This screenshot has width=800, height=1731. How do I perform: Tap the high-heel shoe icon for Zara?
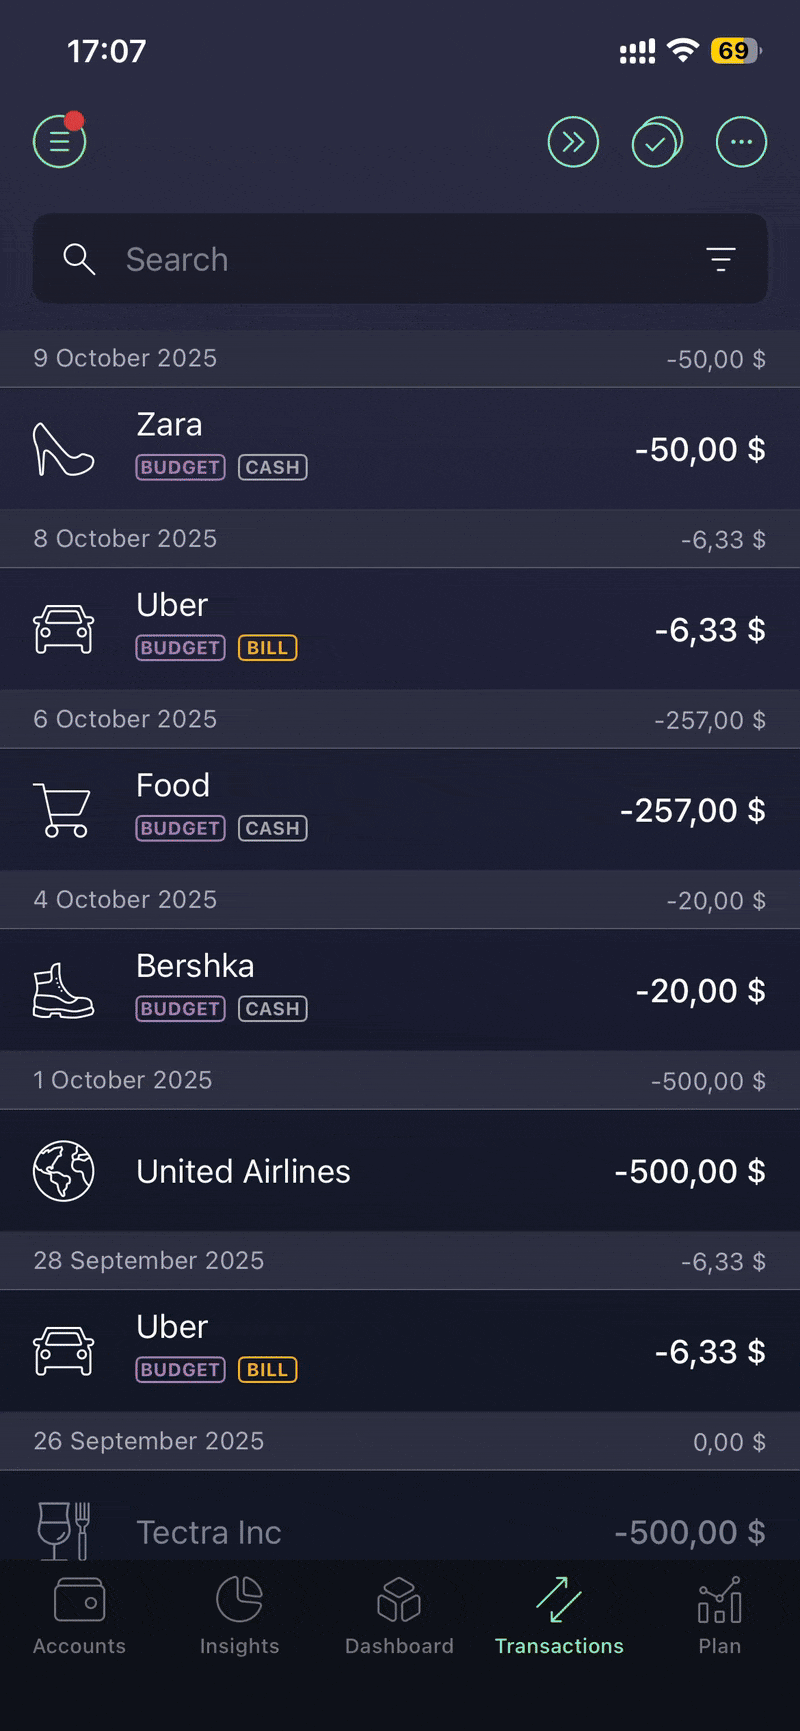pos(63,449)
